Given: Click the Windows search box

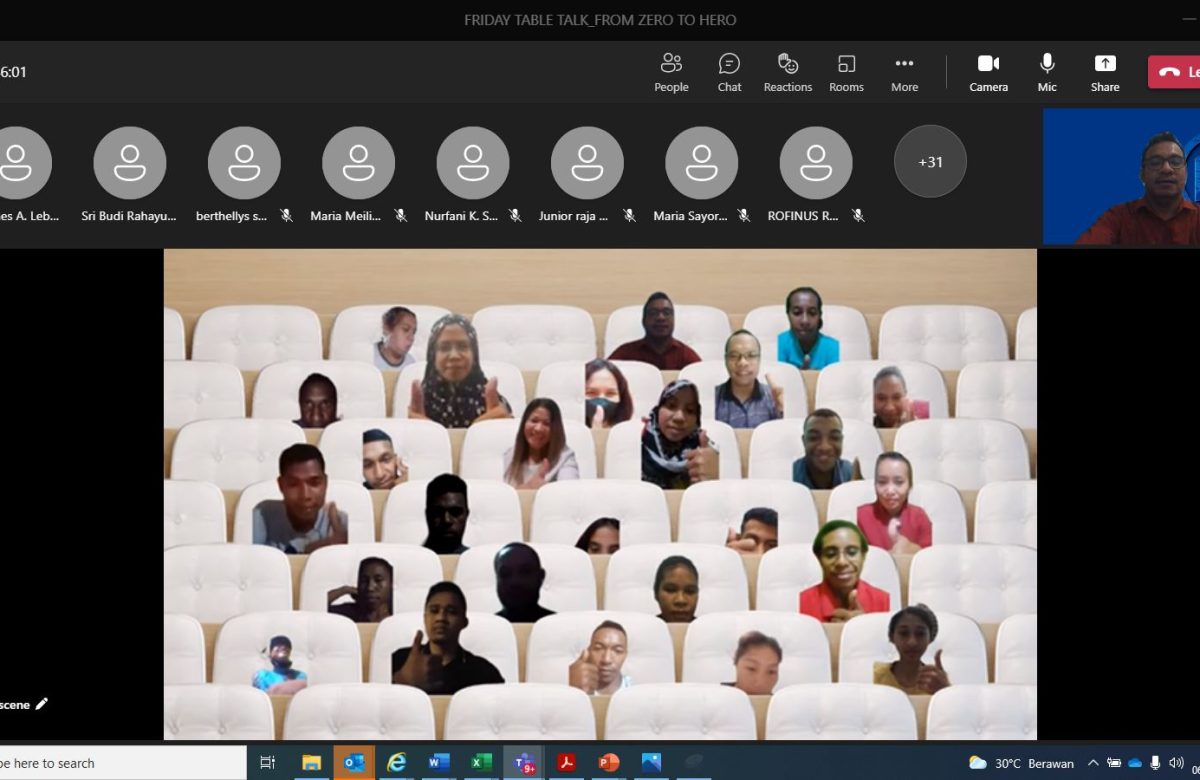Looking at the screenshot, I should [120, 763].
